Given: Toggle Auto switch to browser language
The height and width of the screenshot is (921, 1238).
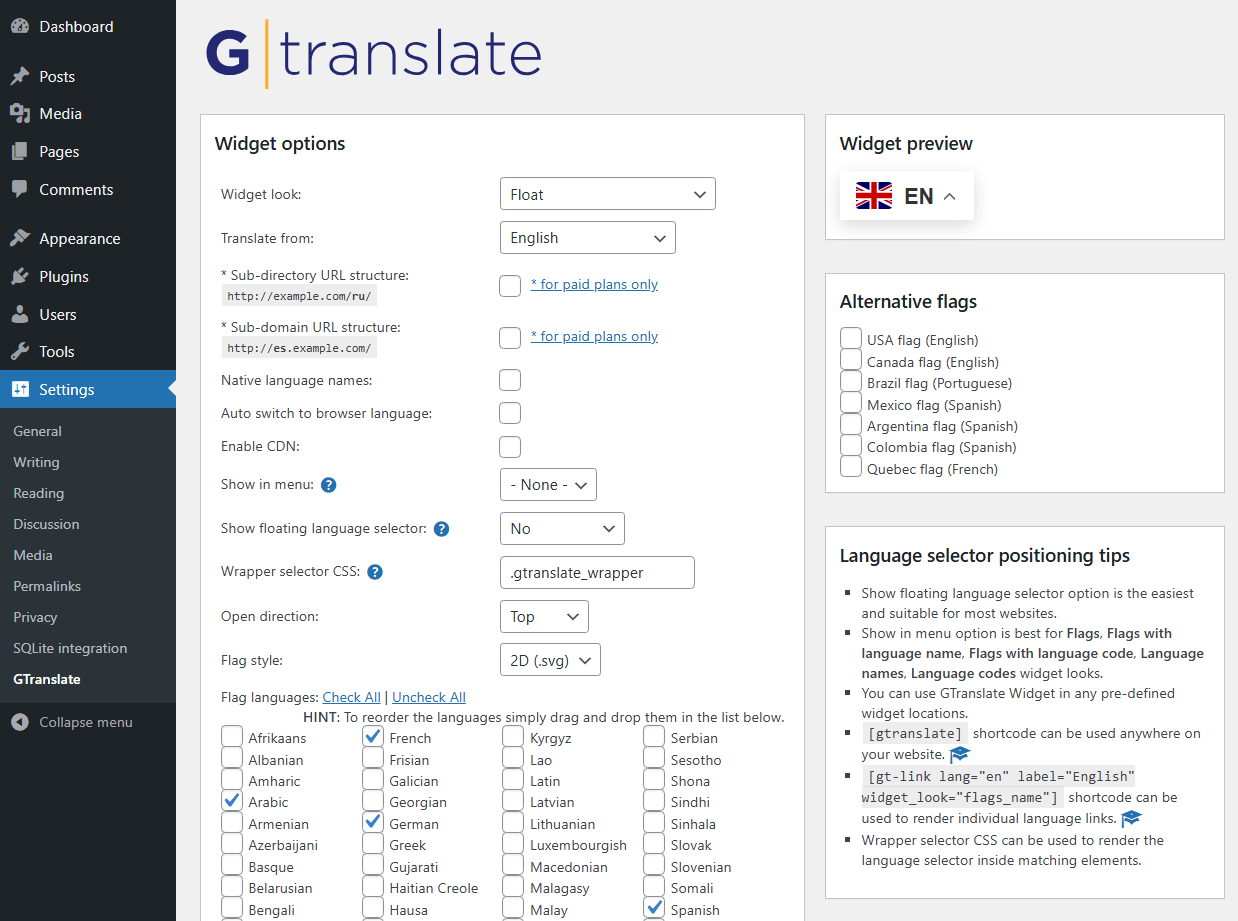Looking at the screenshot, I should 510,413.
